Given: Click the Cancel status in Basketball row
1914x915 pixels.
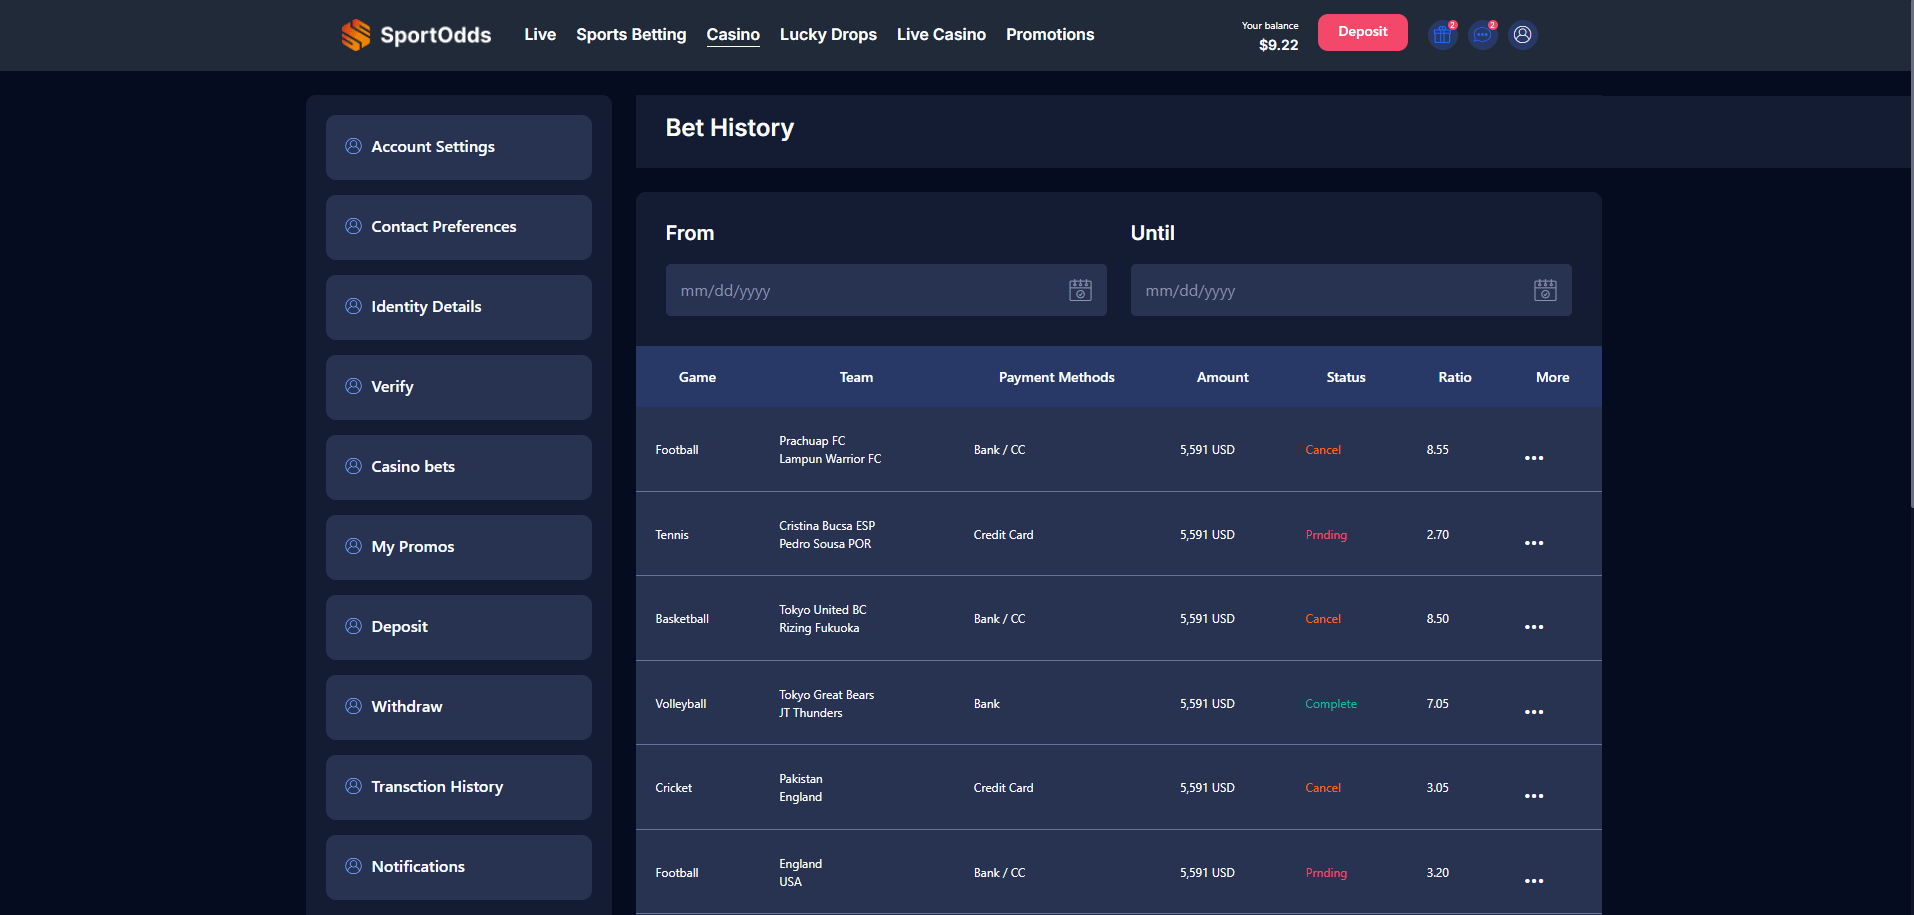Looking at the screenshot, I should click(x=1323, y=619).
